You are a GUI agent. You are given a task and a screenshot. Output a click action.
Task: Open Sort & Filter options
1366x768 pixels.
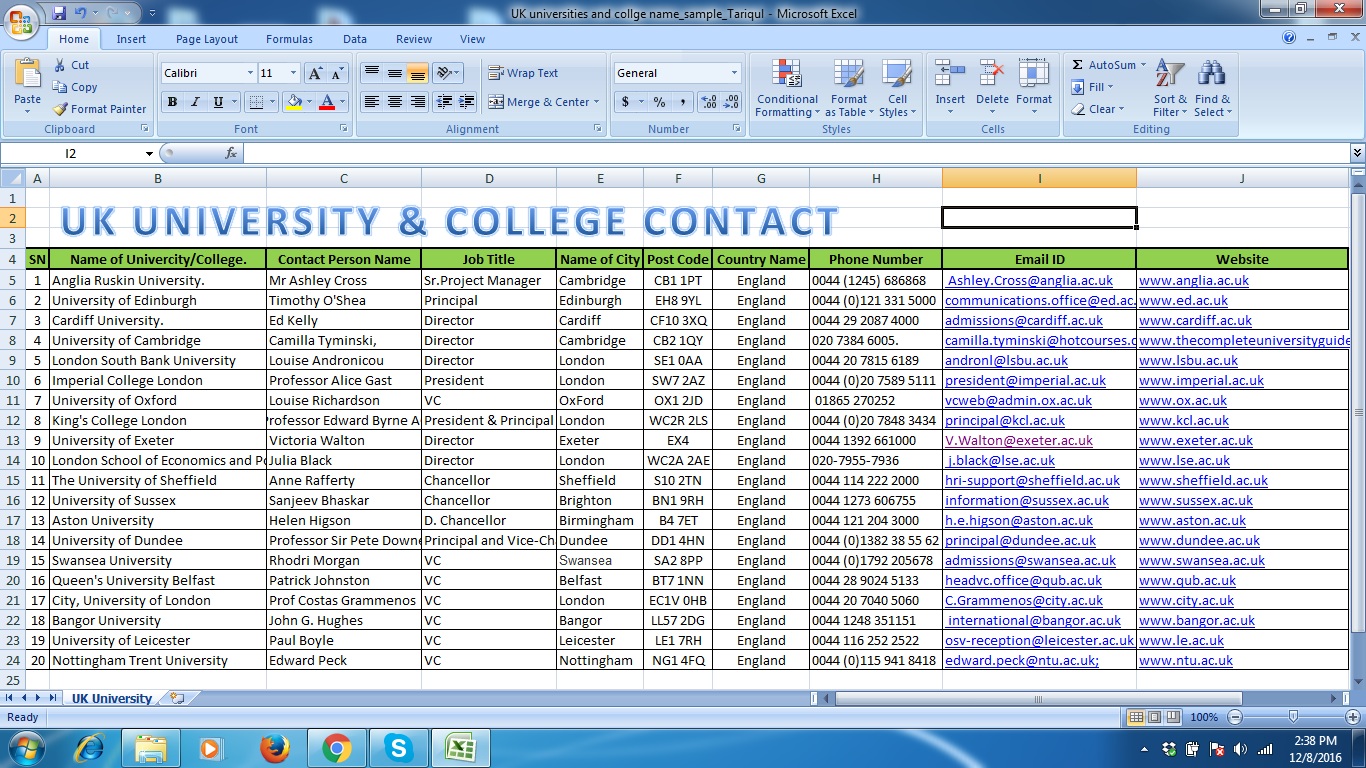tap(1170, 88)
